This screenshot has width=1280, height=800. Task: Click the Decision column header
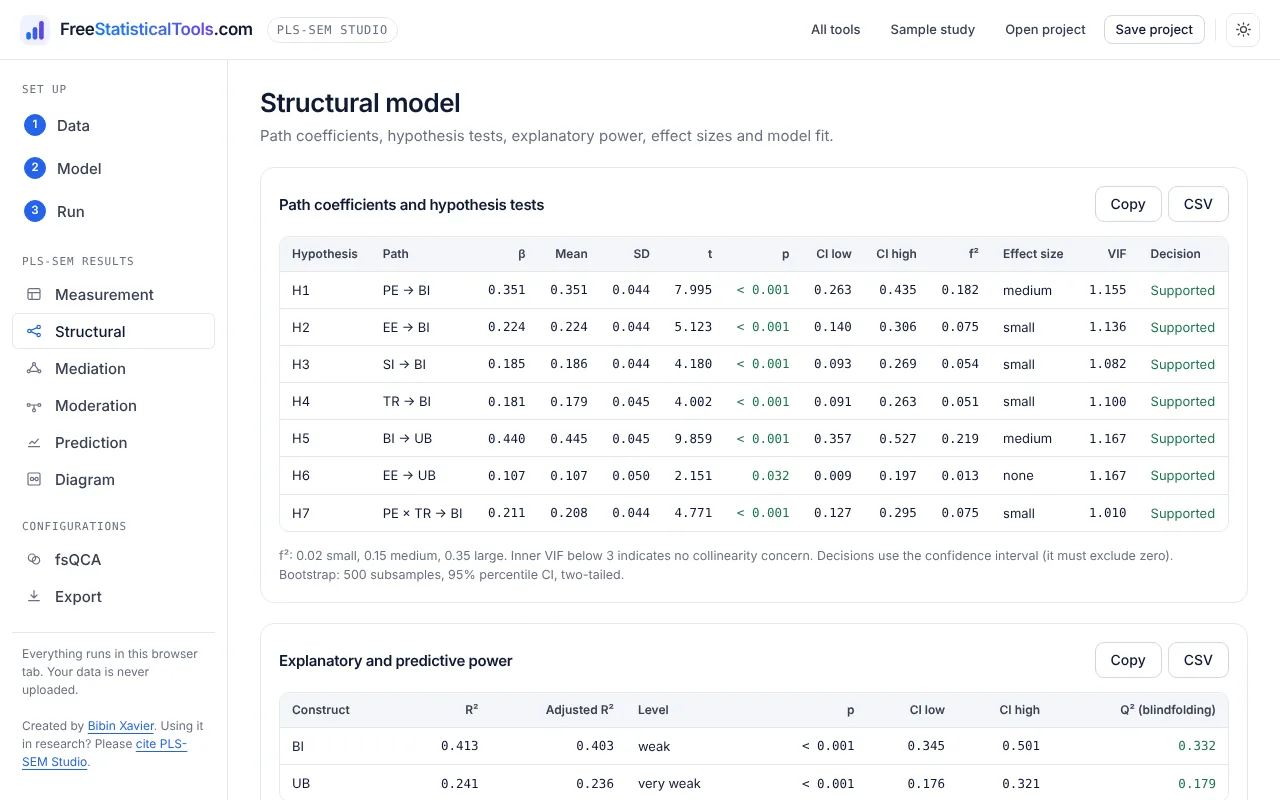1175,254
